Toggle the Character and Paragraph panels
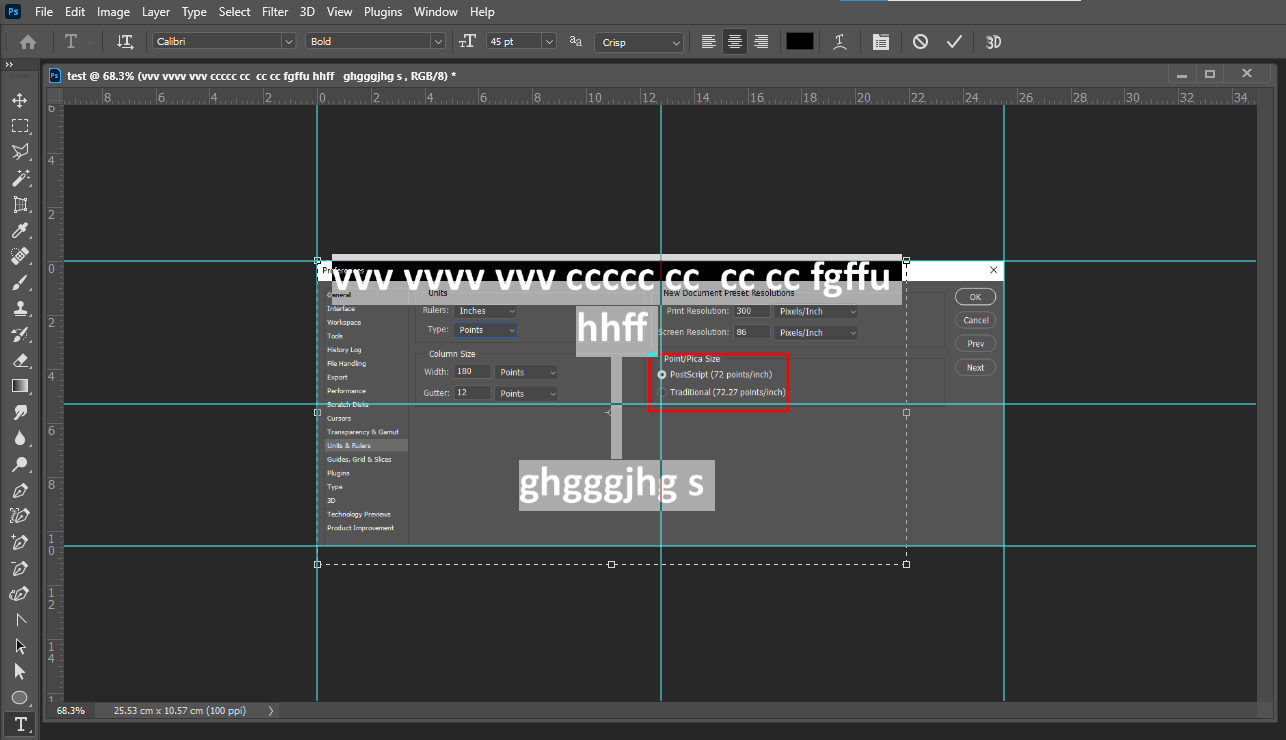The height and width of the screenshot is (740, 1286). (x=880, y=41)
